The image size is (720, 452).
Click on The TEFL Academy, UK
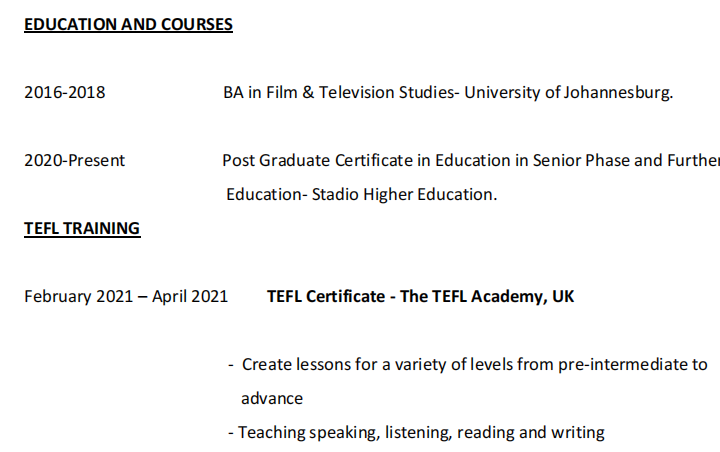pos(487,297)
